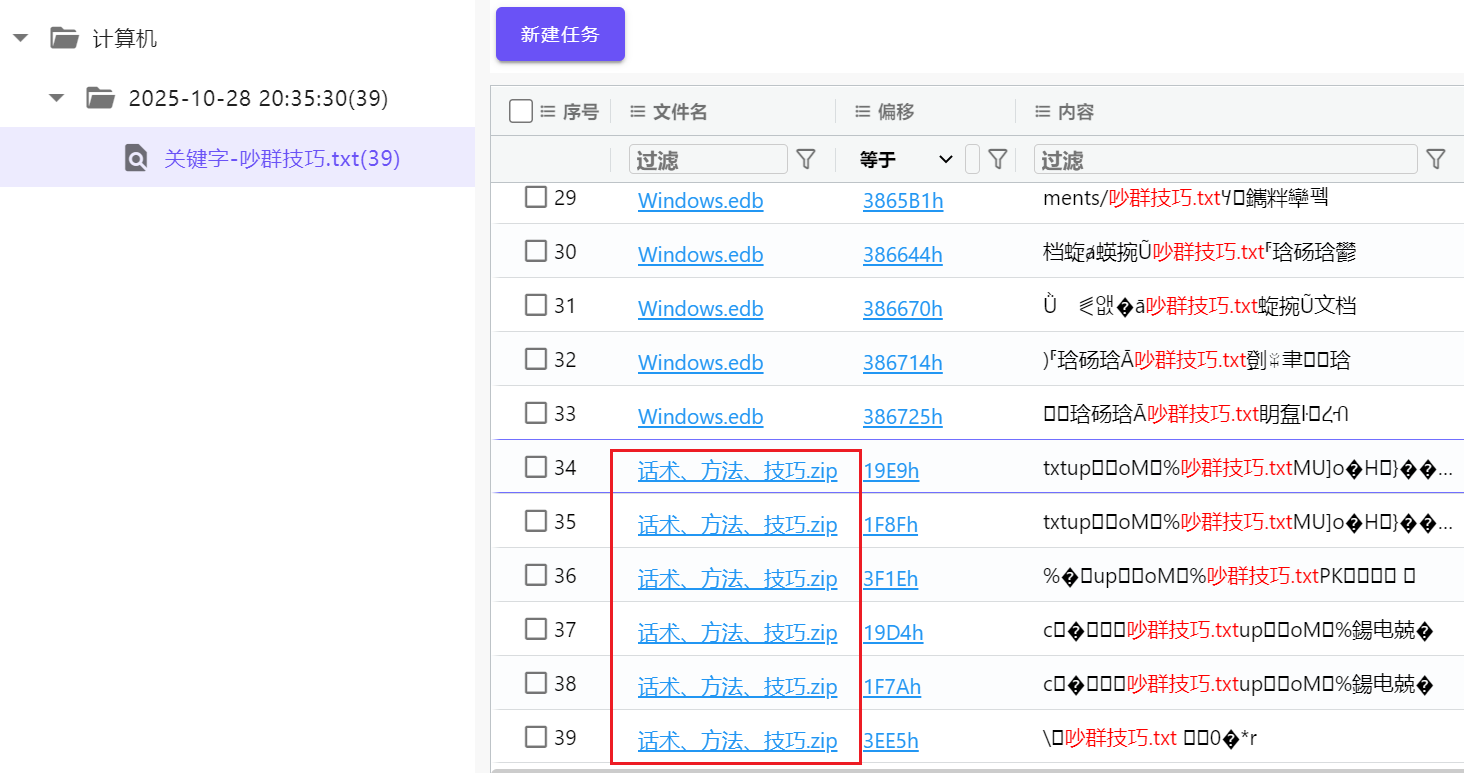Open the 偏移 column menu icon

point(862,112)
